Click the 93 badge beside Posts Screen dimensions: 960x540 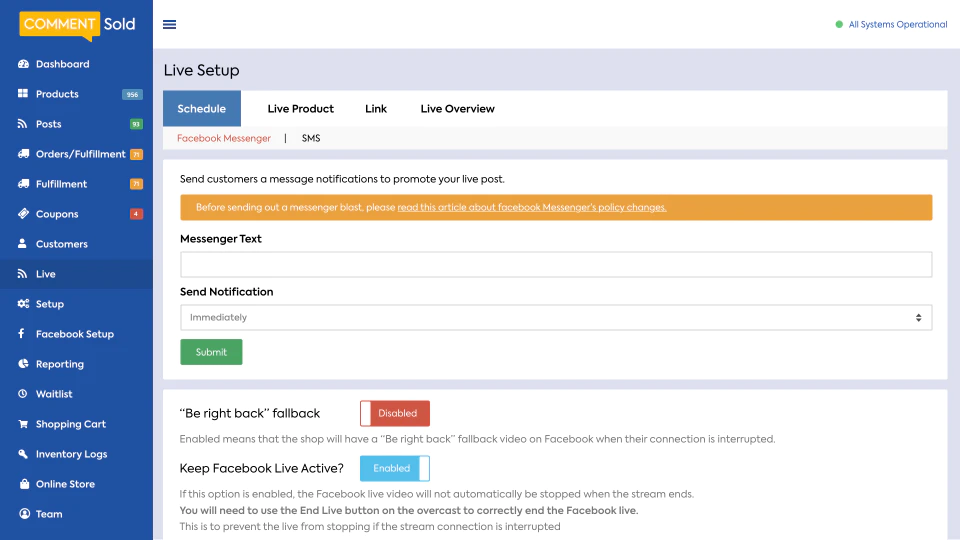coord(136,124)
